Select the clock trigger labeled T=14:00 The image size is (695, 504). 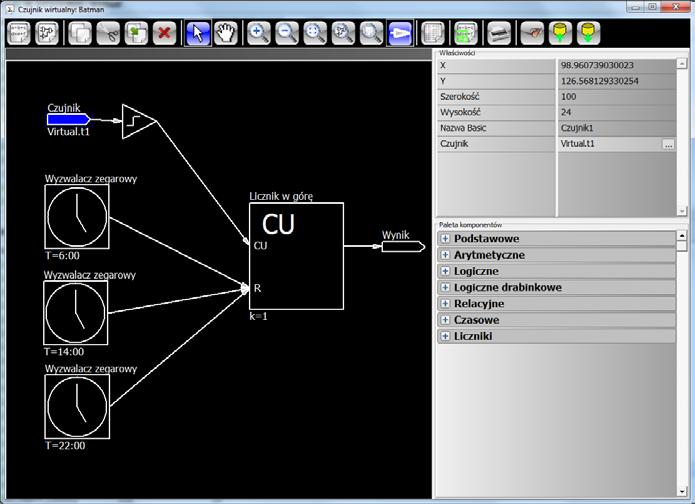point(76,313)
